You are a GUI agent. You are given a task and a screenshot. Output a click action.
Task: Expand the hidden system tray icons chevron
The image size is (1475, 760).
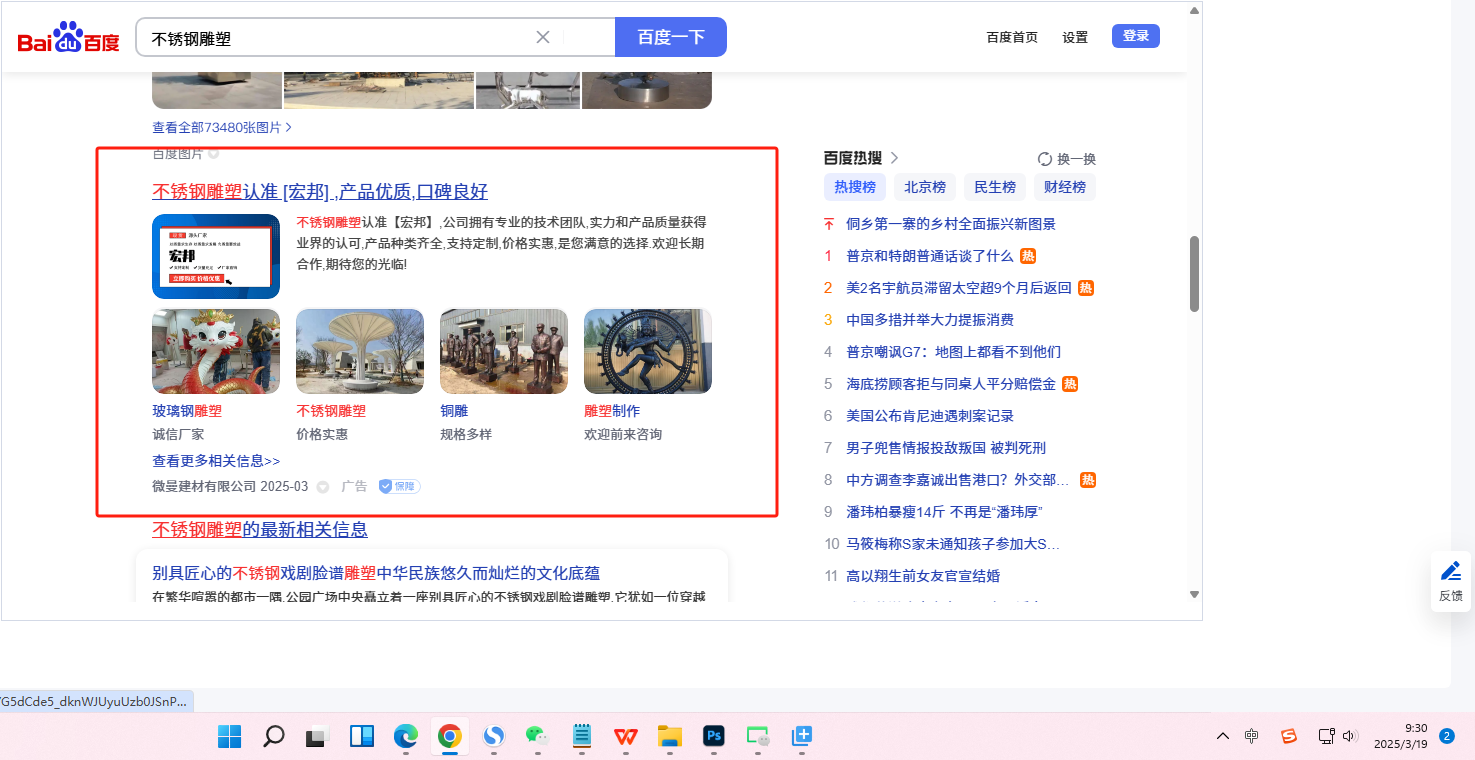point(1223,737)
